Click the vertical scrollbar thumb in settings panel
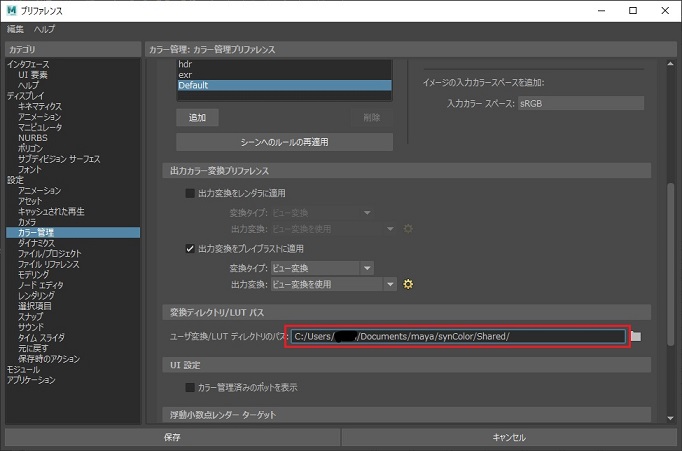This screenshot has width=682, height=451. (670, 264)
